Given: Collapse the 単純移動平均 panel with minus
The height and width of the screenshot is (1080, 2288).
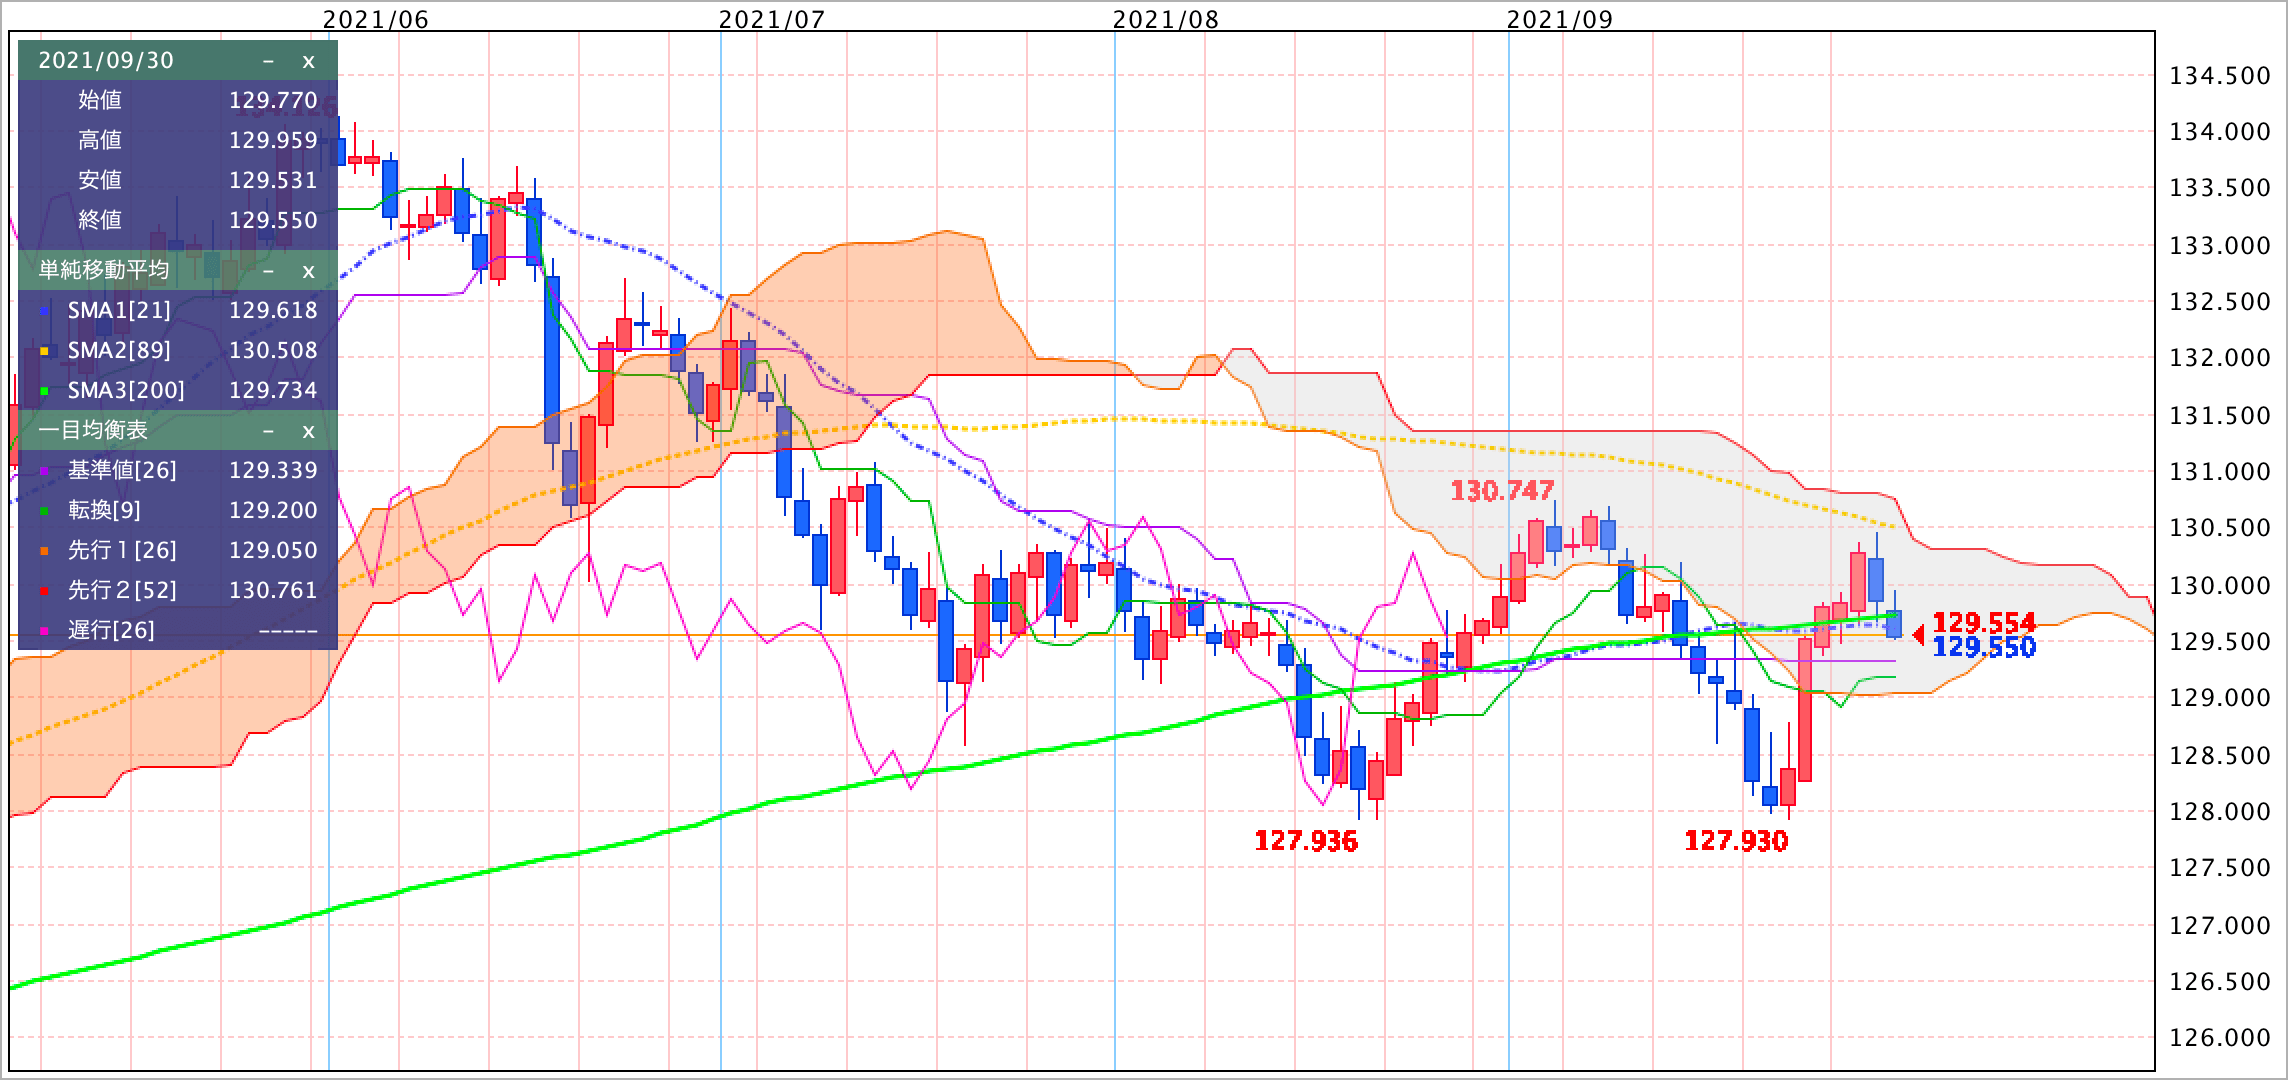Looking at the screenshot, I should [268, 271].
